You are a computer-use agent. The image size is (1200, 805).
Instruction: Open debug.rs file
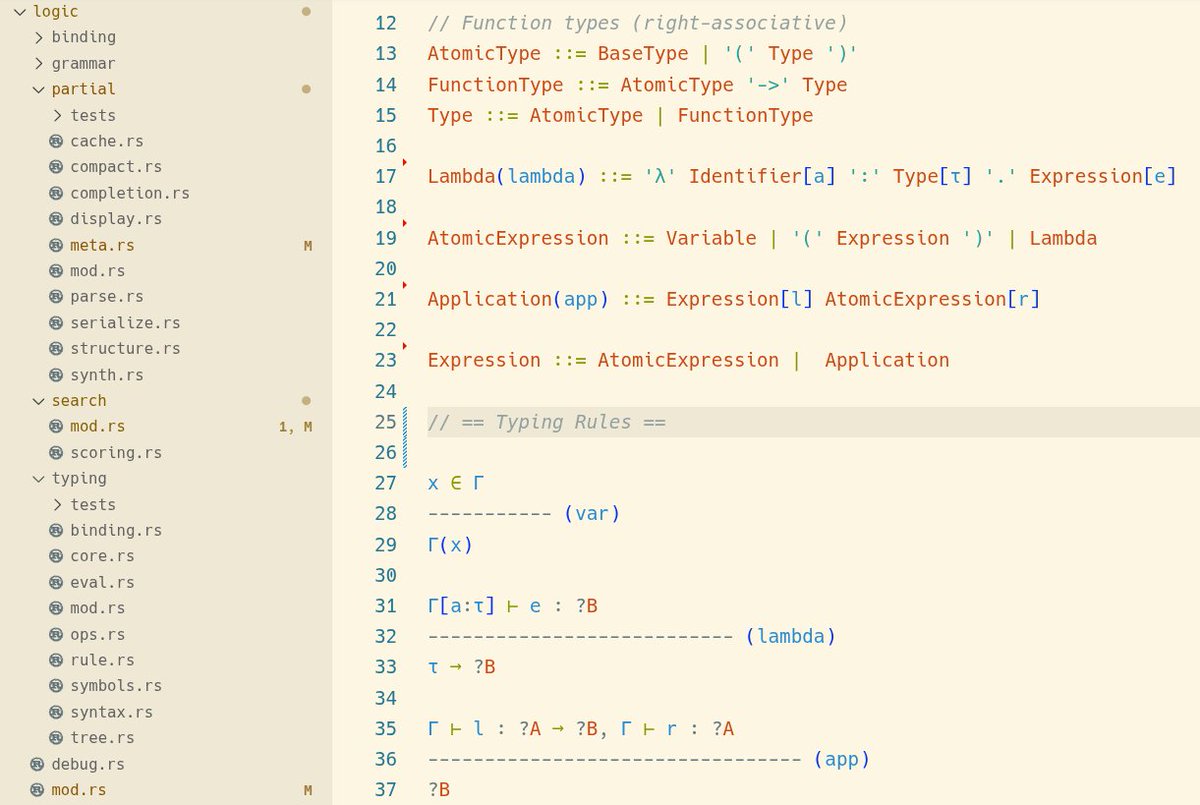coord(88,765)
